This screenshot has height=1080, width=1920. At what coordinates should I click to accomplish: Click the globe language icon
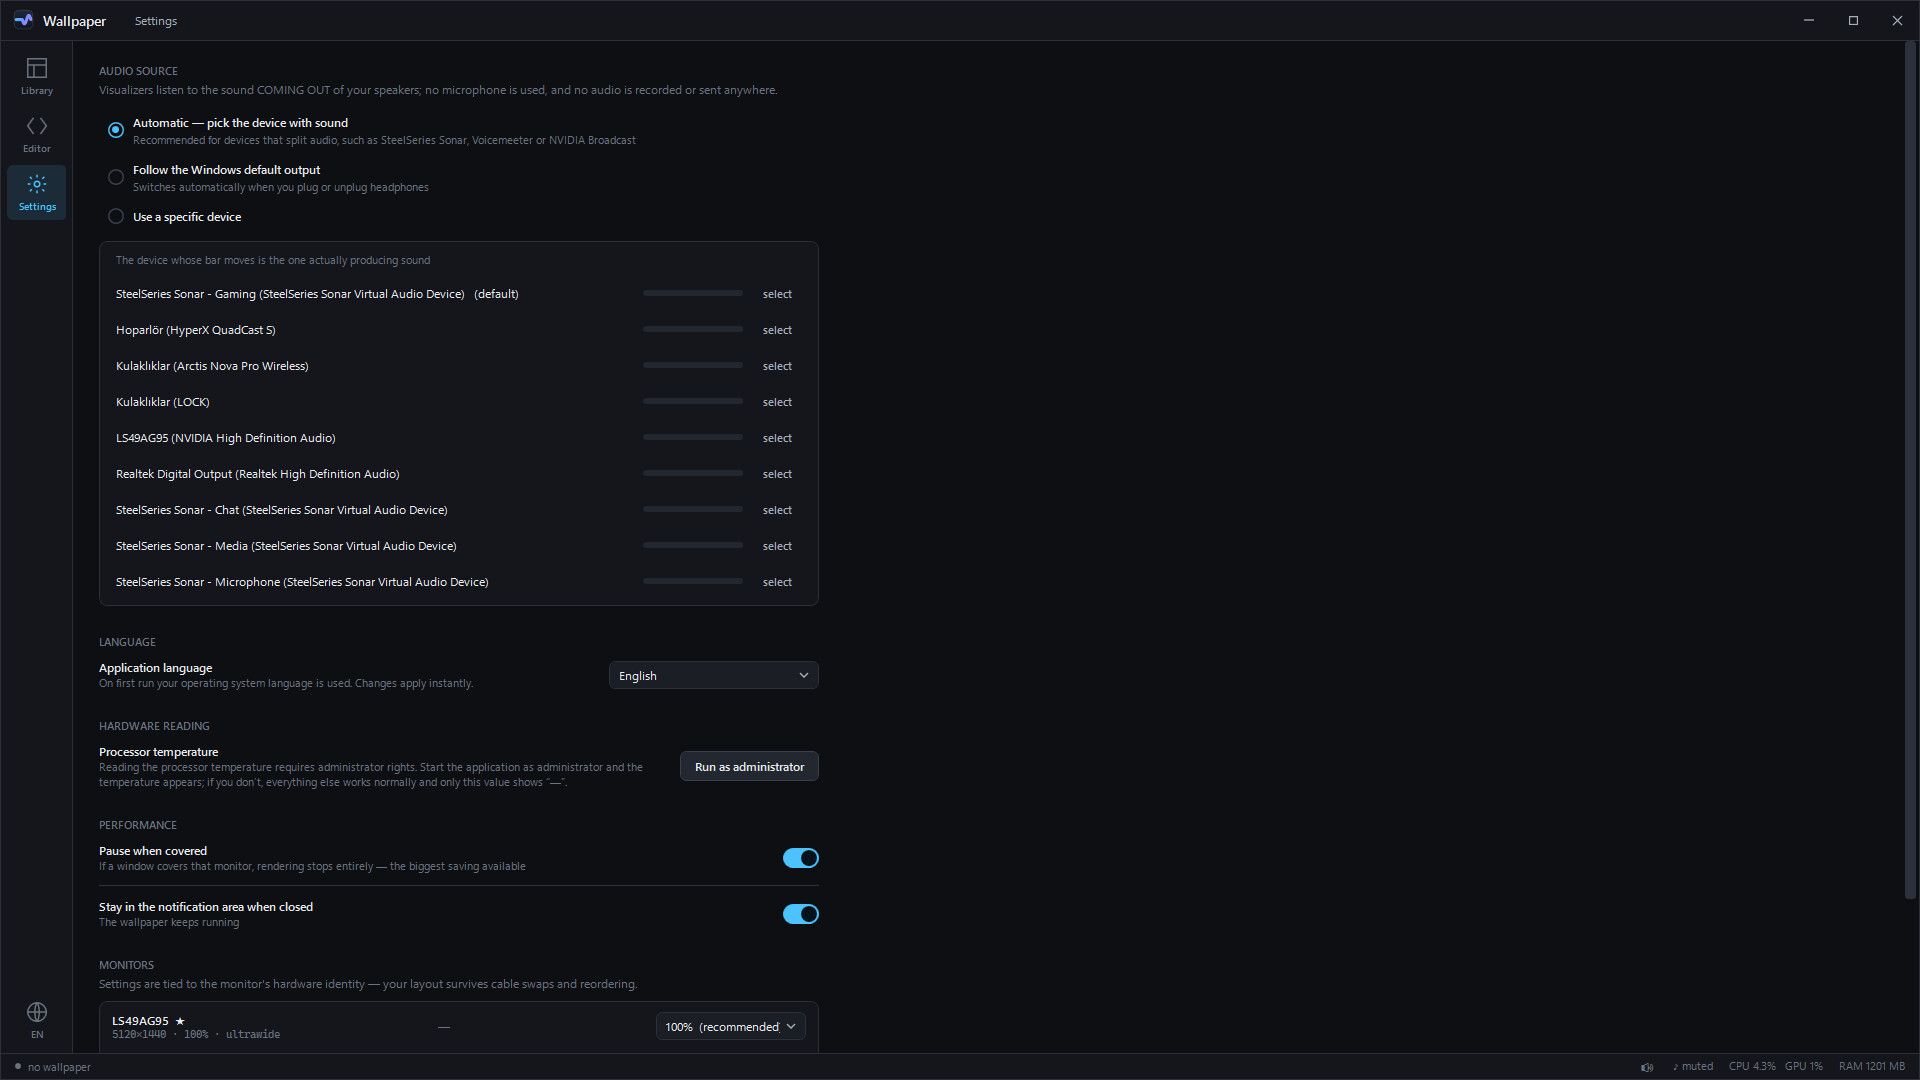[37, 1012]
